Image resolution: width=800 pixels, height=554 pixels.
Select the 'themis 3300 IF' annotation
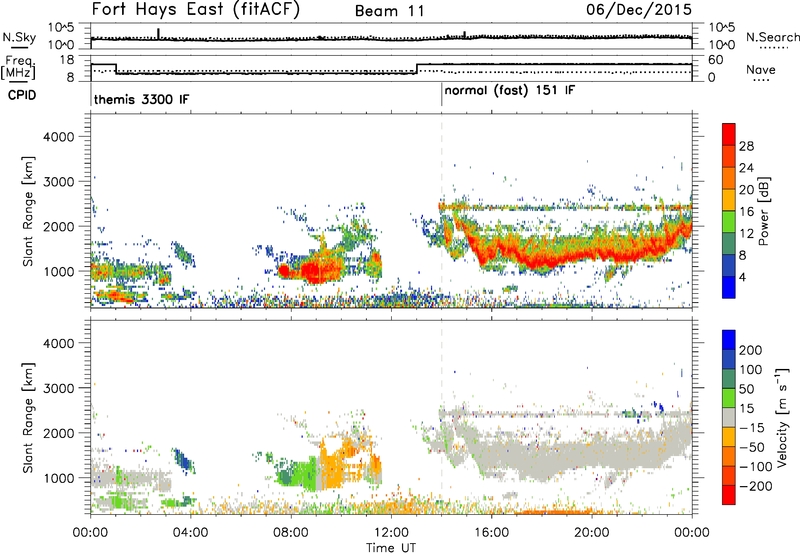tap(141, 99)
